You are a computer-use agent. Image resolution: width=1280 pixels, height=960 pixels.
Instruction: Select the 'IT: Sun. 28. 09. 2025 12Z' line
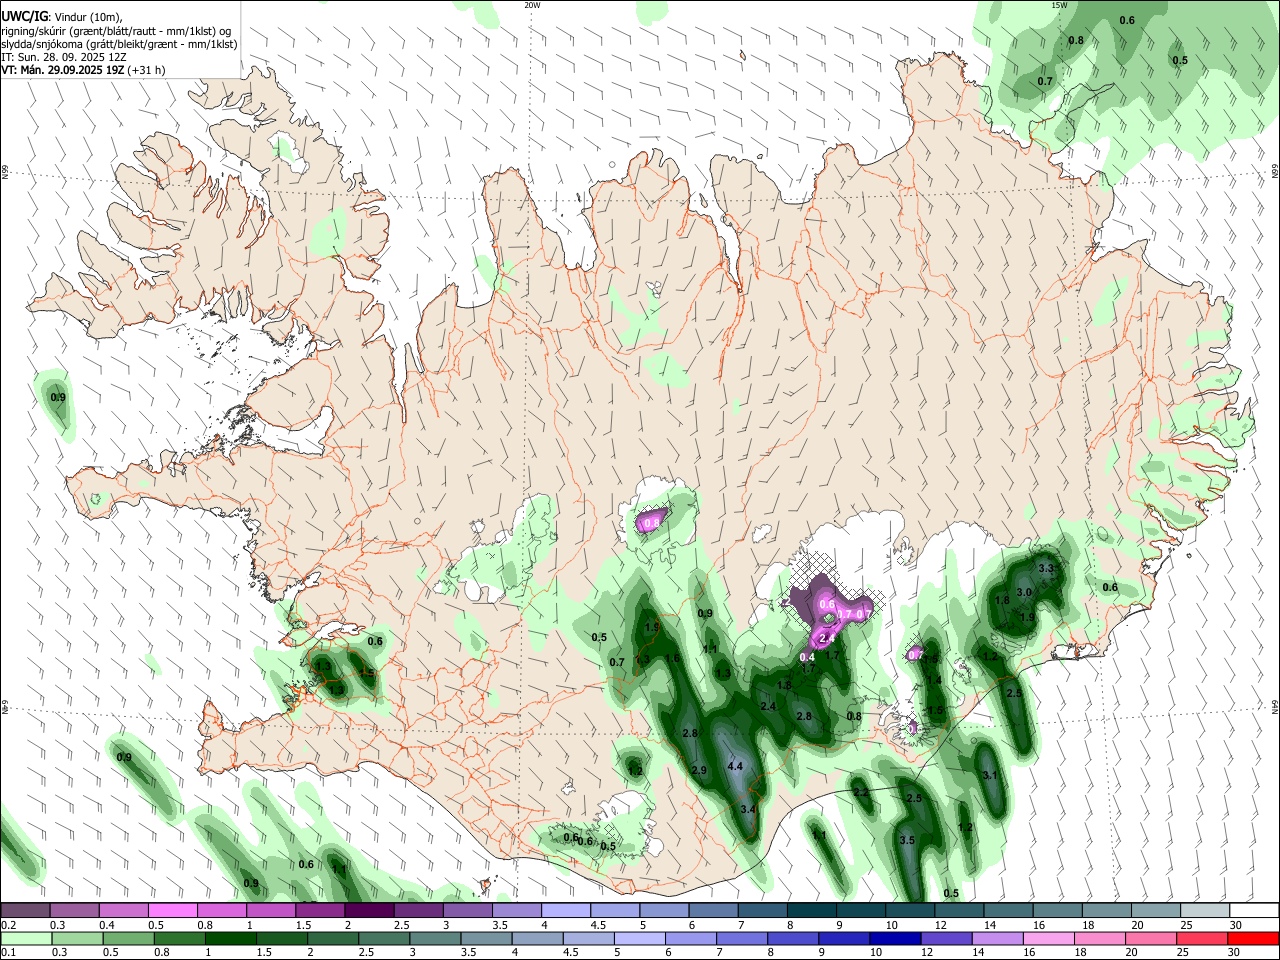tap(64, 57)
